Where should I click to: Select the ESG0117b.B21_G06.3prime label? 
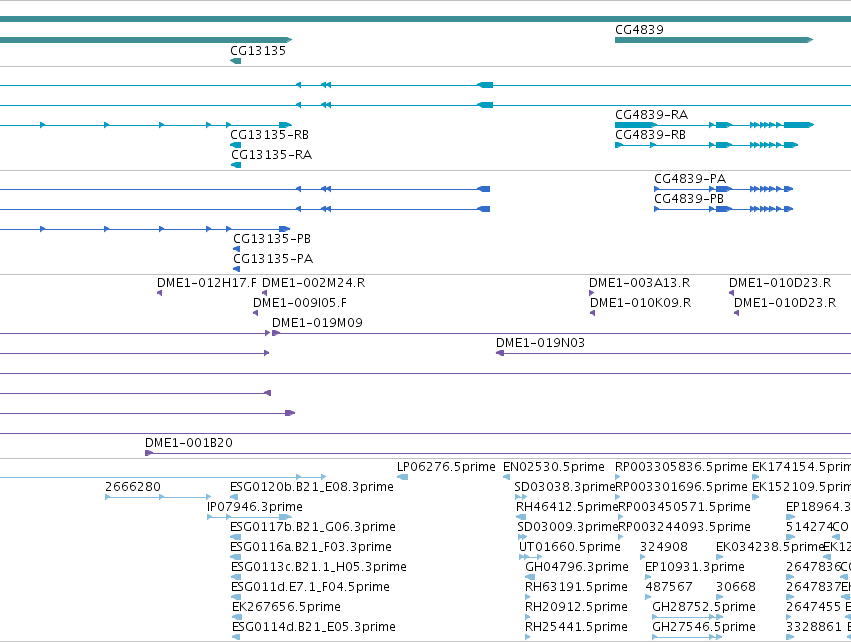pos(313,527)
